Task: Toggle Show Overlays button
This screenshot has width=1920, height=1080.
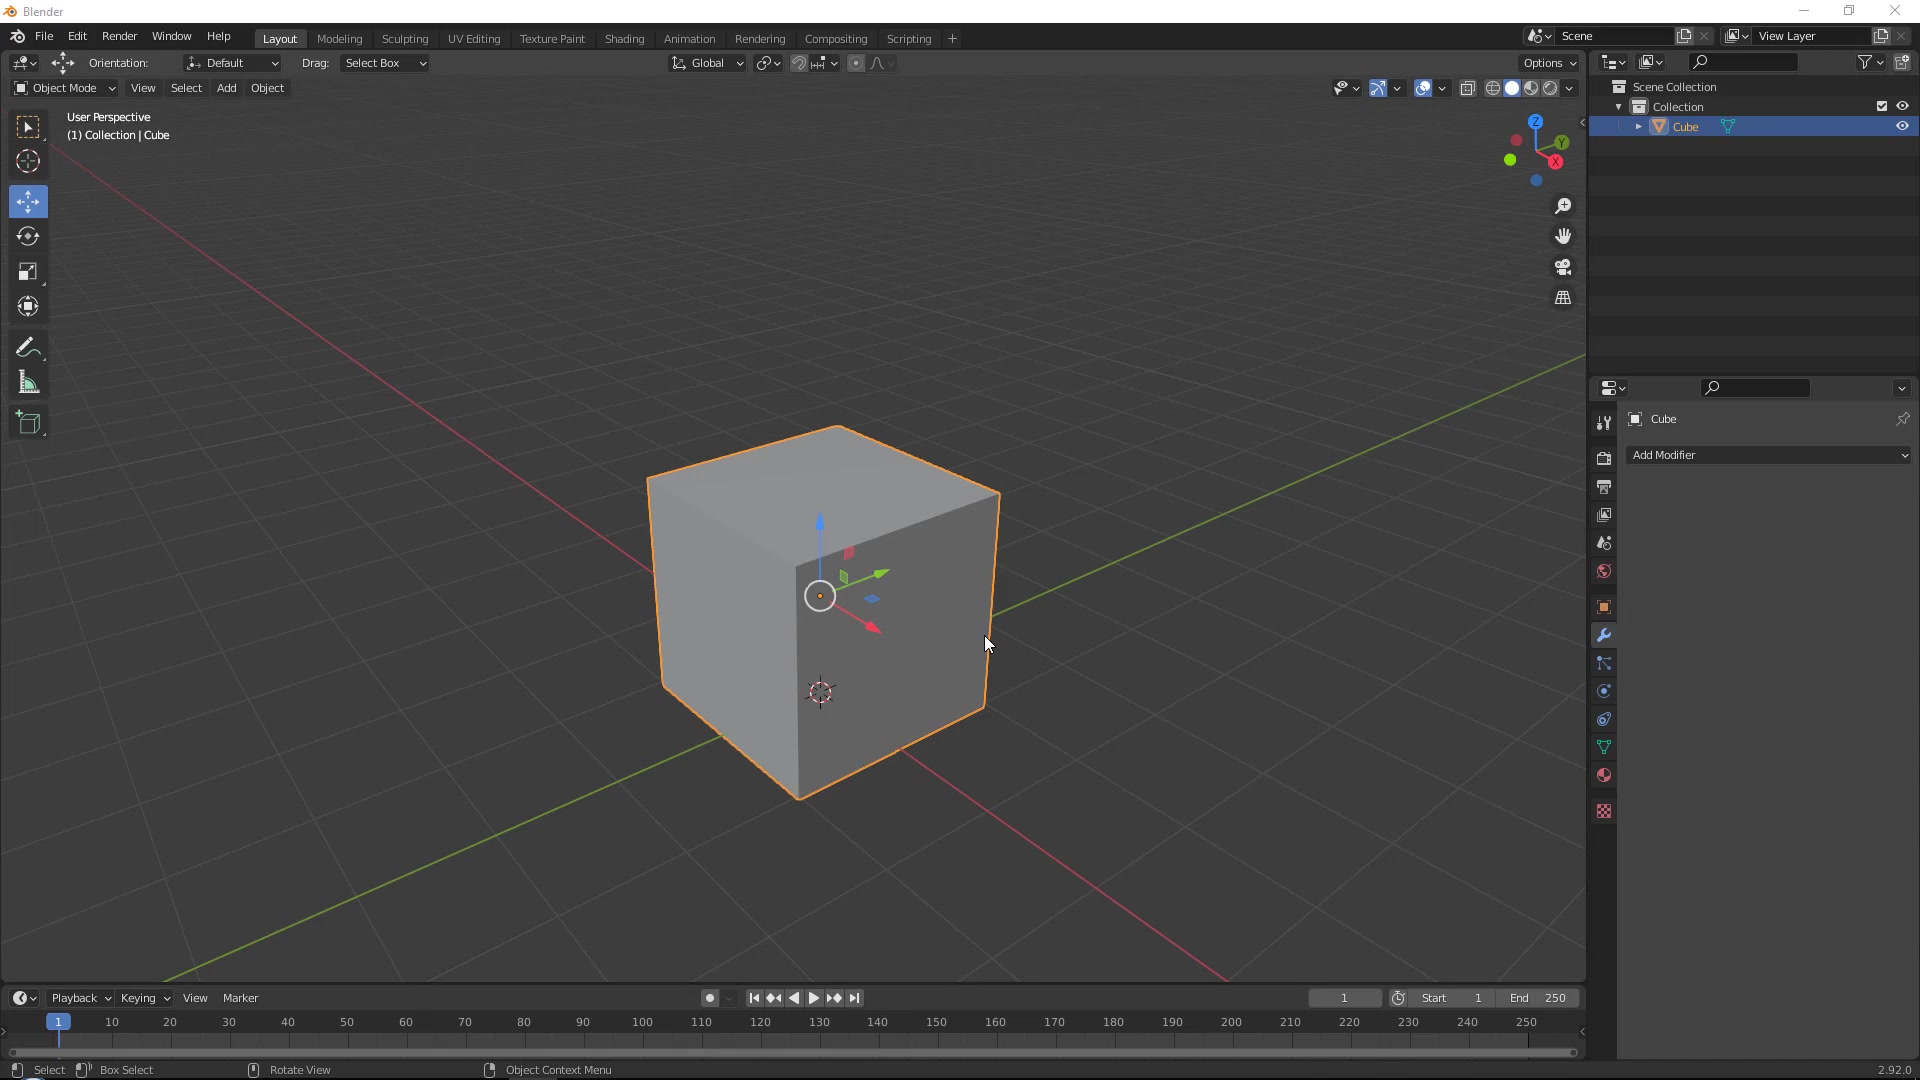Action: (x=1423, y=88)
